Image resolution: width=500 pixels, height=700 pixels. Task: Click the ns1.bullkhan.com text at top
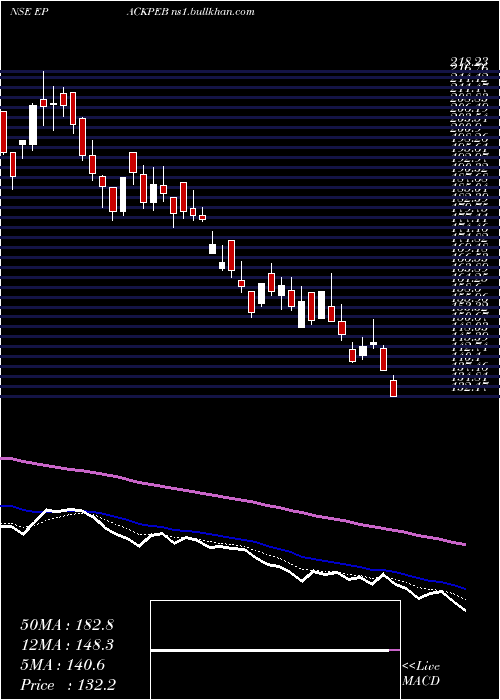click(212, 11)
